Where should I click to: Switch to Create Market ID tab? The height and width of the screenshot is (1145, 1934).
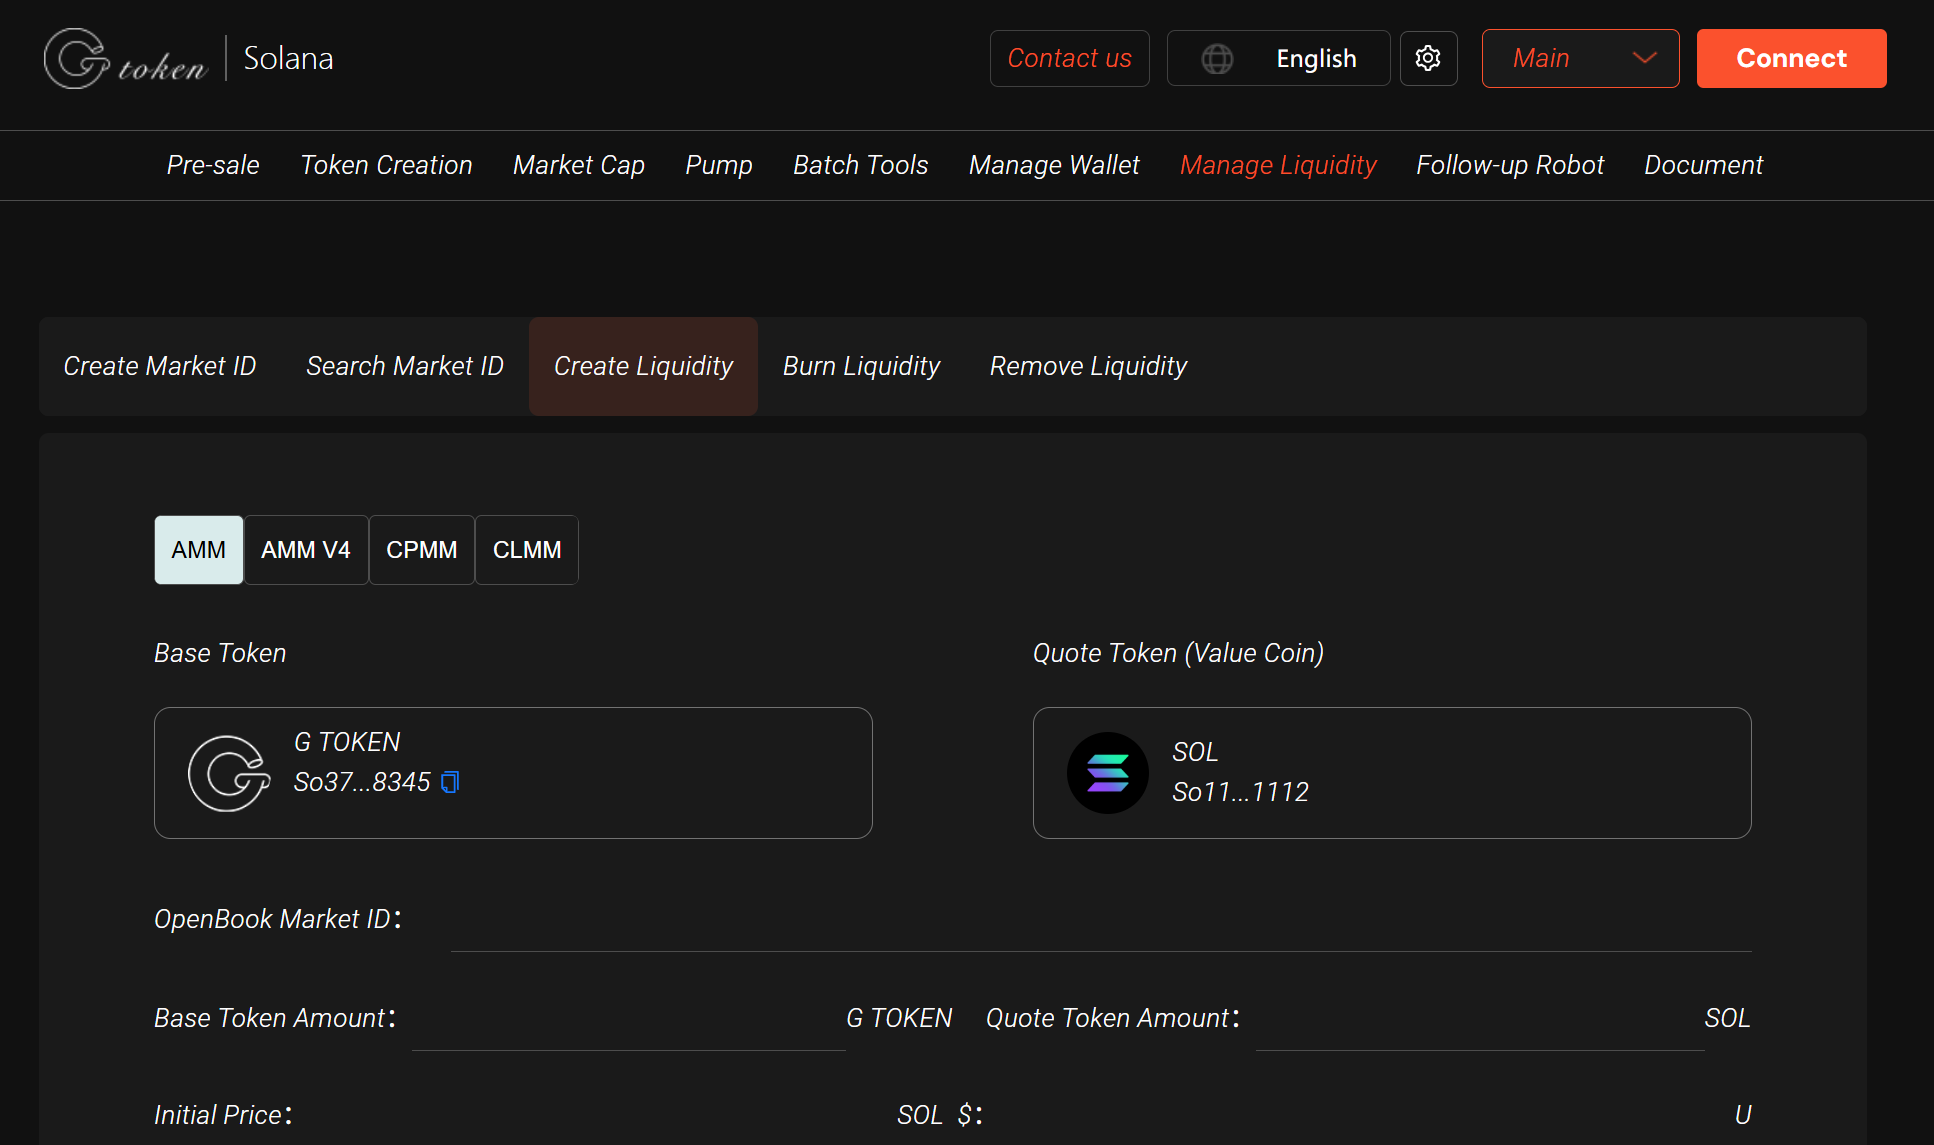click(160, 366)
